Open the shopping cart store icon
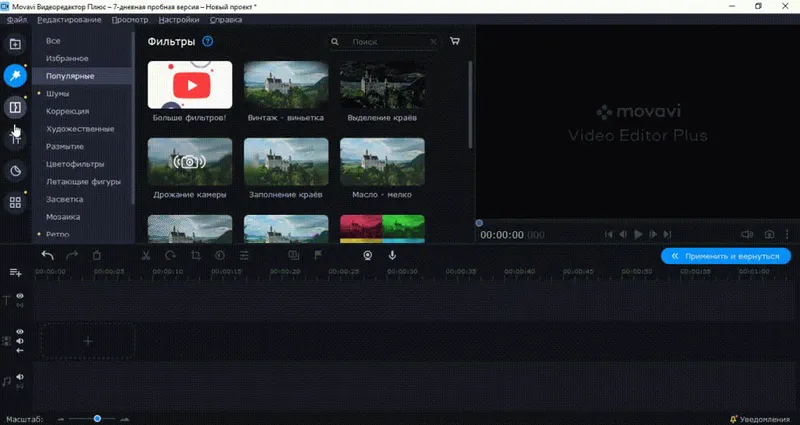This screenshot has width=800, height=425. coord(455,41)
